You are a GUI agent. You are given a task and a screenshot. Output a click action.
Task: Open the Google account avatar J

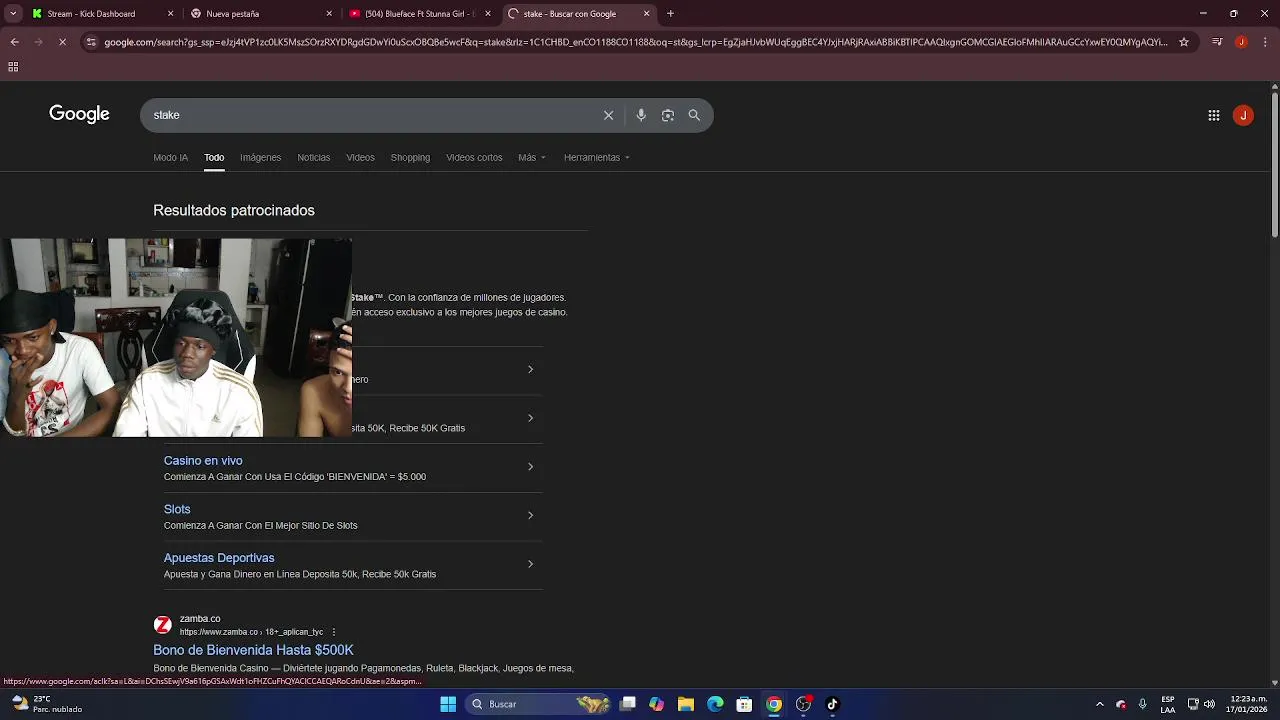pos(1243,115)
